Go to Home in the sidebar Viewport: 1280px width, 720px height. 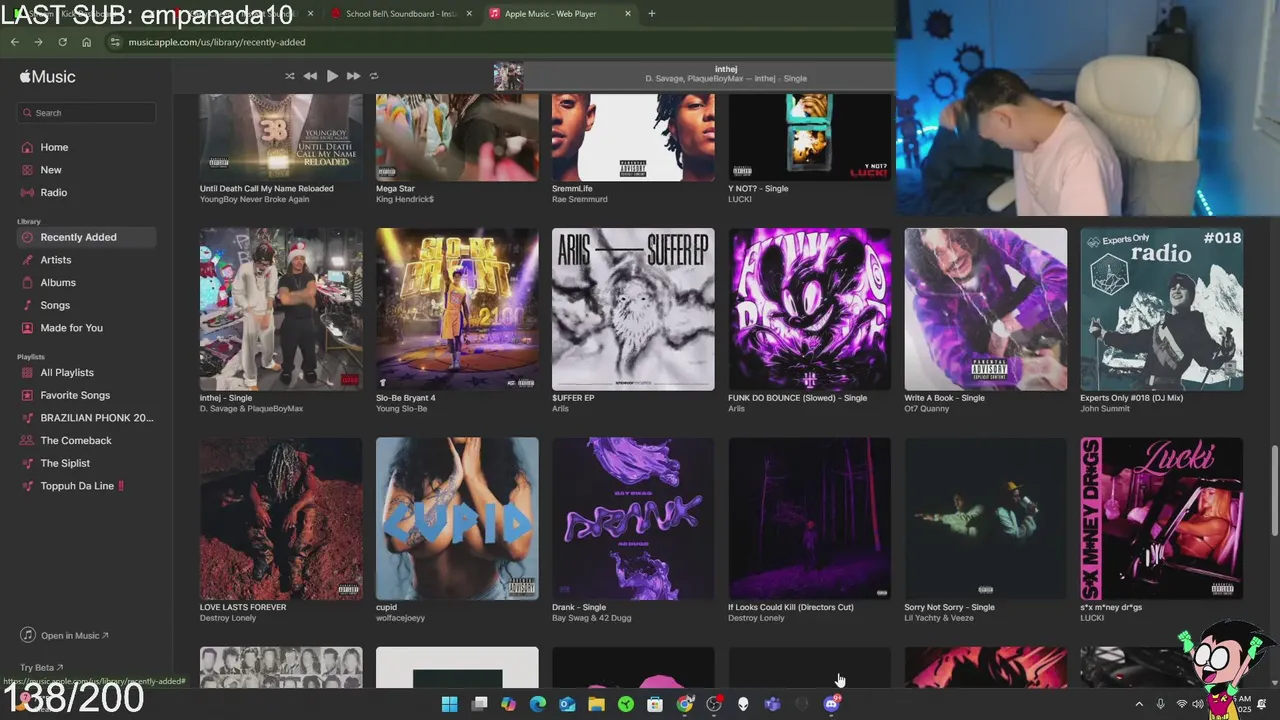point(54,147)
